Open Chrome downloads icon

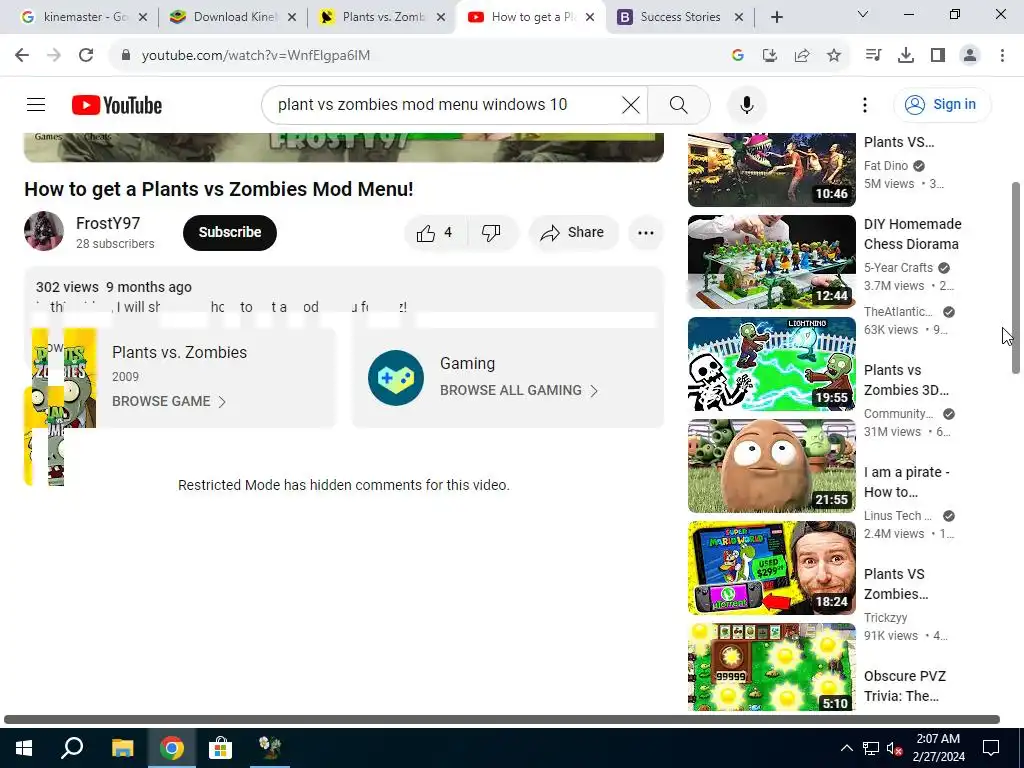click(906, 56)
